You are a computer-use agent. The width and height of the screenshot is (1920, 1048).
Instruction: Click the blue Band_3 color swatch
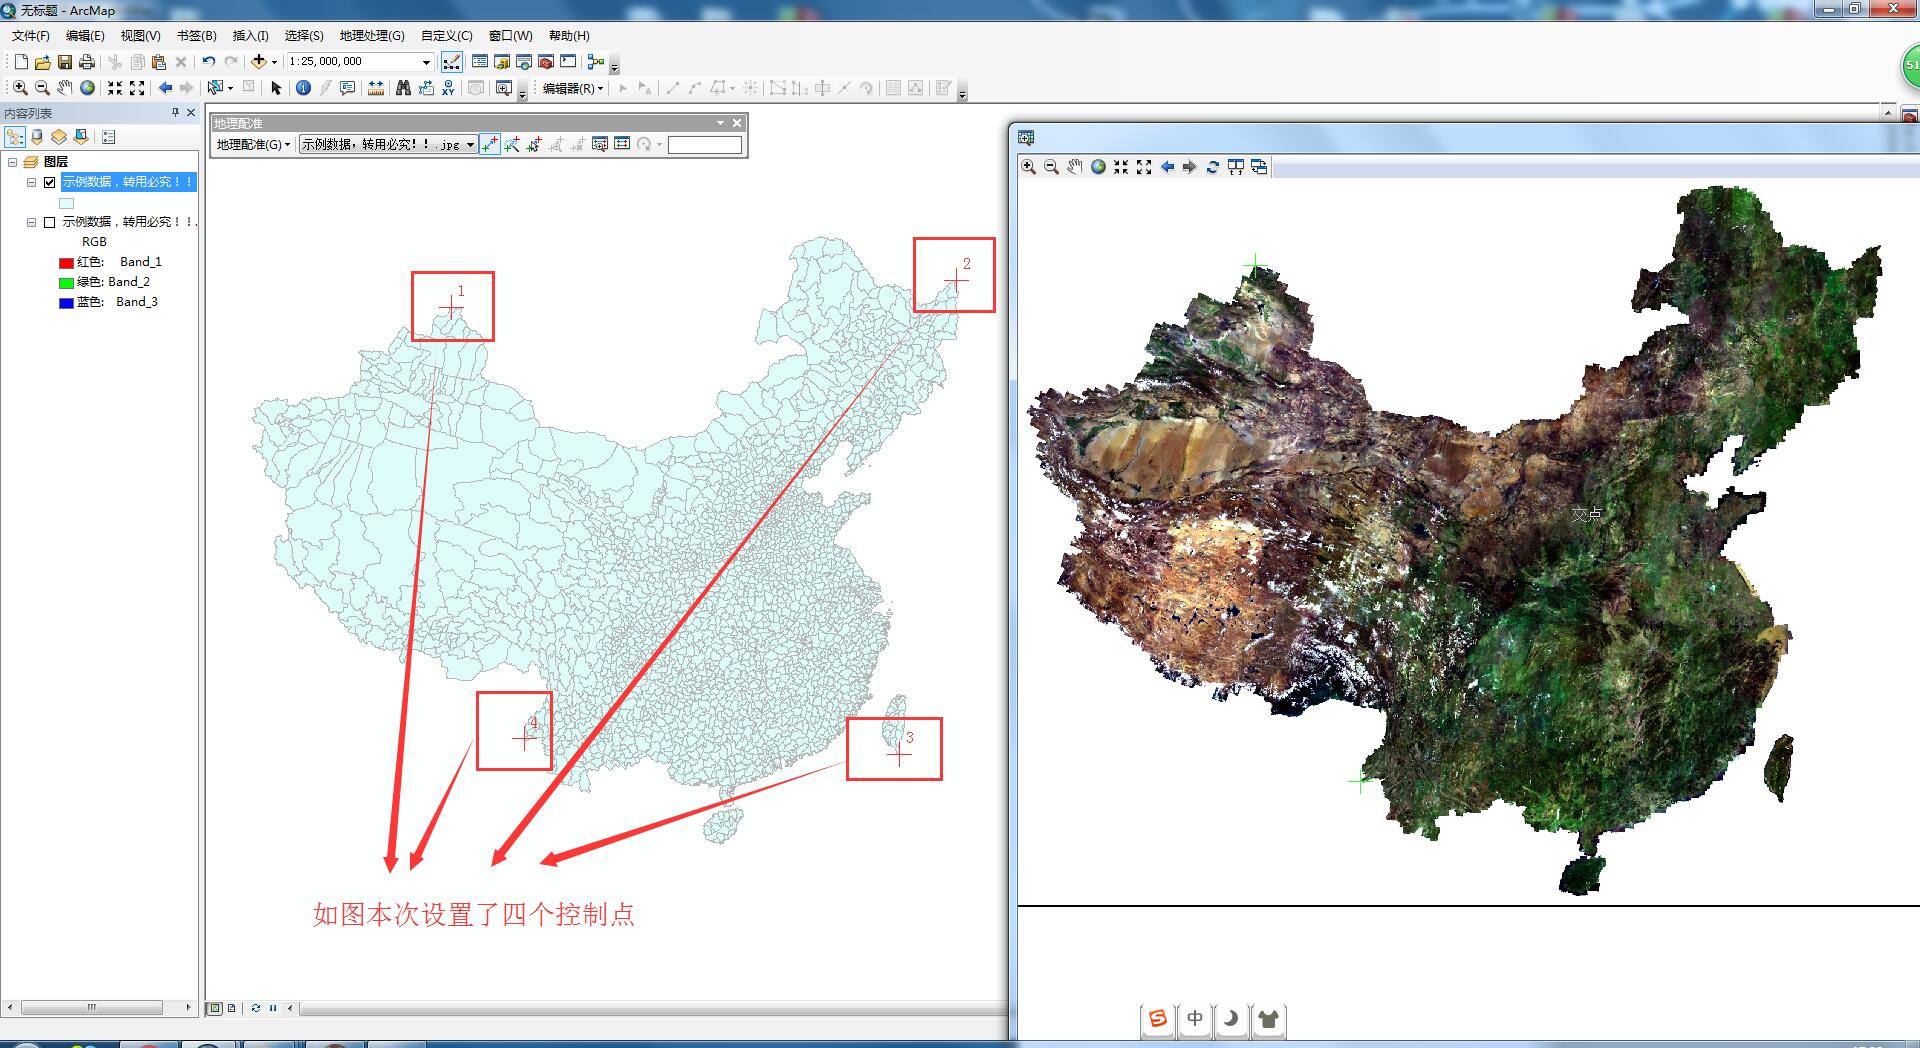(66, 303)
